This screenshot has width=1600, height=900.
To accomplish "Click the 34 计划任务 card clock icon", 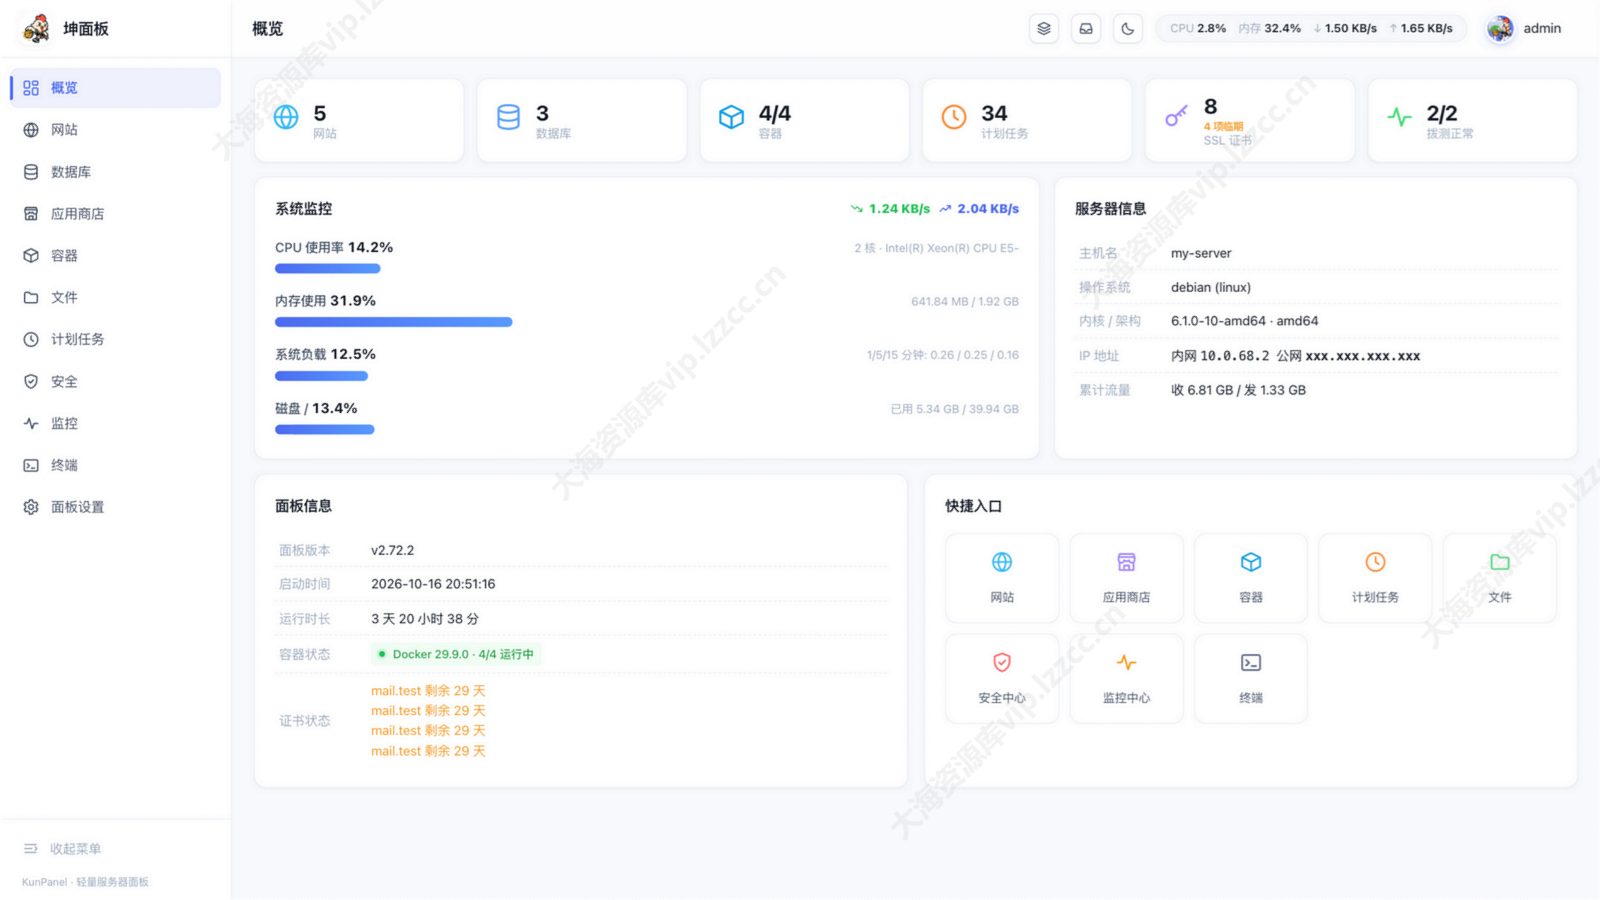I will click(x=954, y=117).
